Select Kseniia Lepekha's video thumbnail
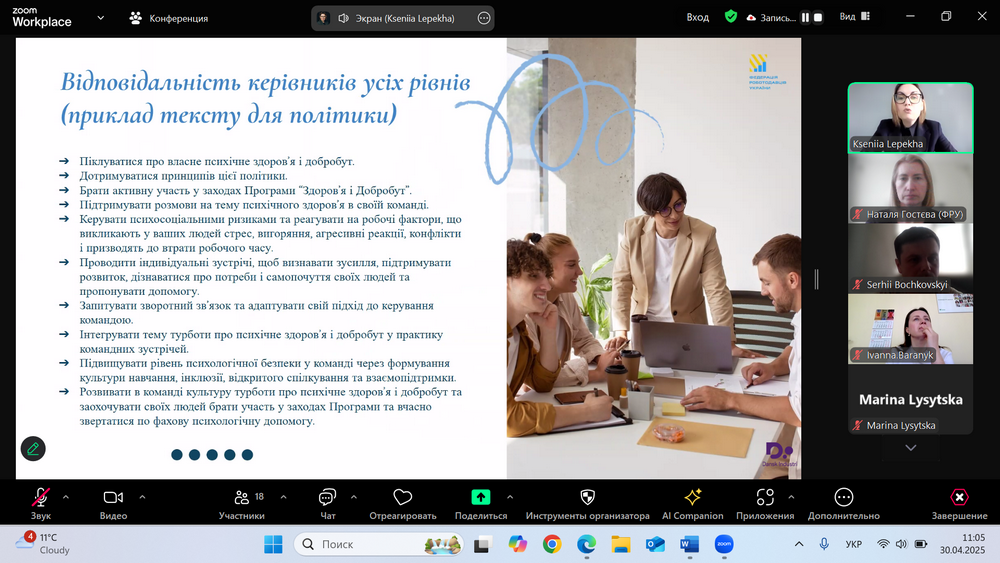Viewport: 1000px width, 563px height. point(910,117)
